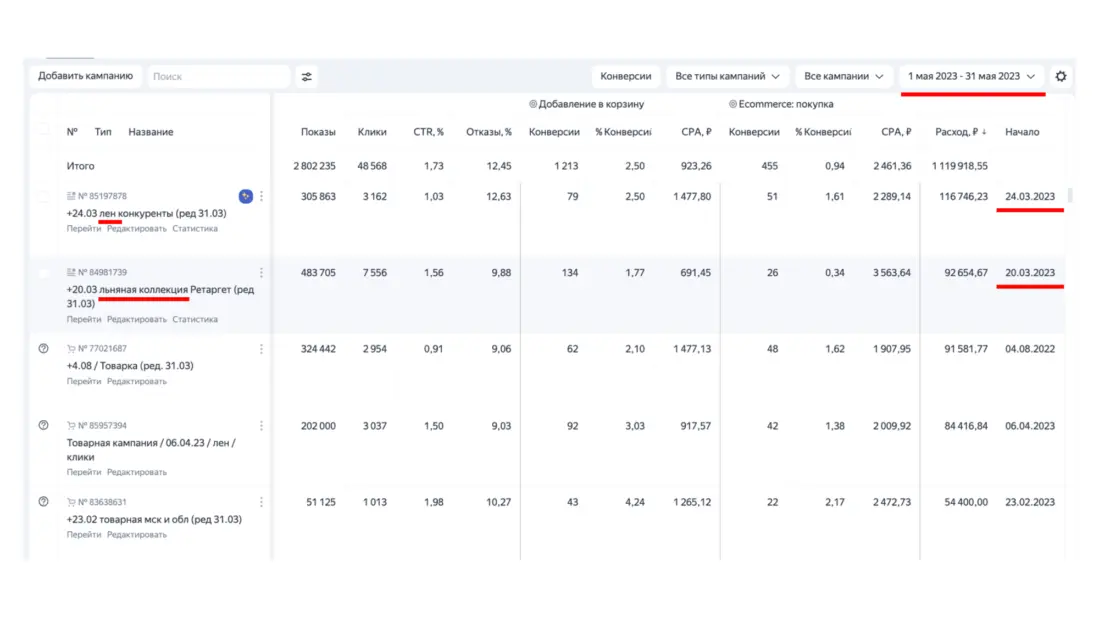Screen dimensions: 1099x618
Task: Open the date range picker for May 2023
Action: coord(971,76)
